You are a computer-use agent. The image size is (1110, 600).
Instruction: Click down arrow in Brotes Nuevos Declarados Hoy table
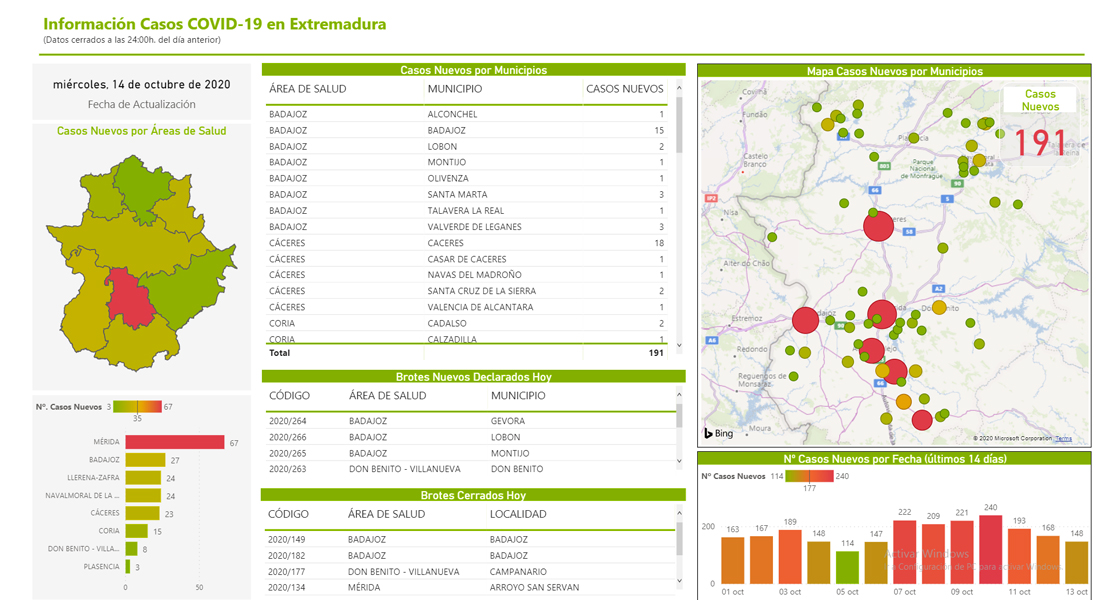pyautogui.click(x=680, y=461)
